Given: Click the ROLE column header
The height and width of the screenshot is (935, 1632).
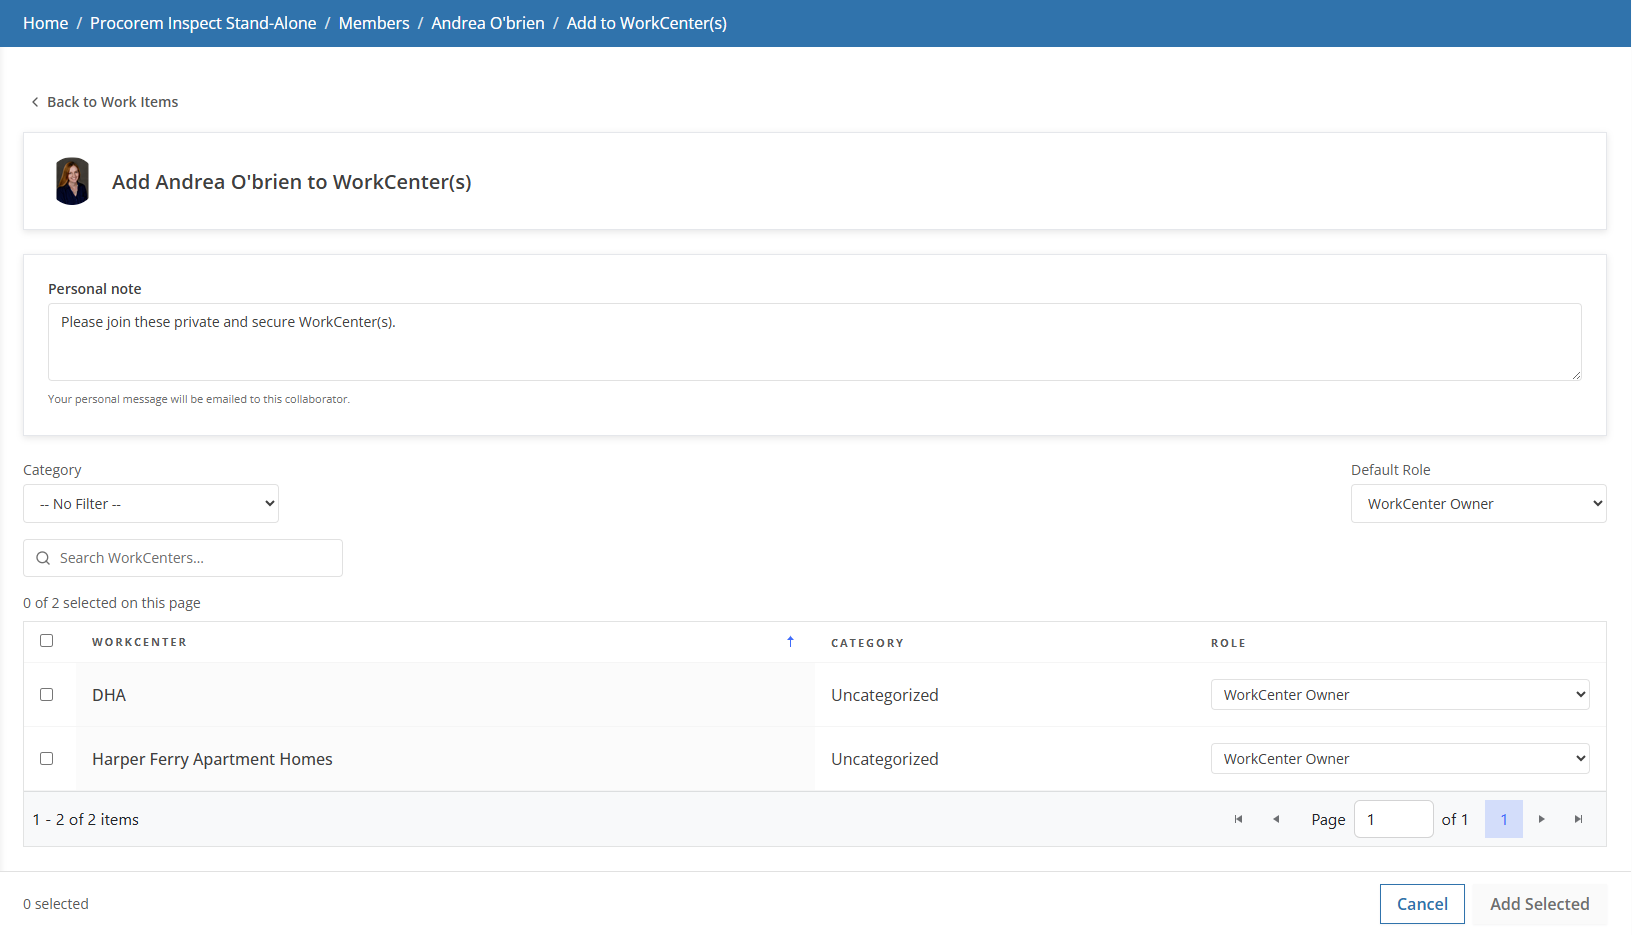Looking at the screenshot, I should point(1228,643).
